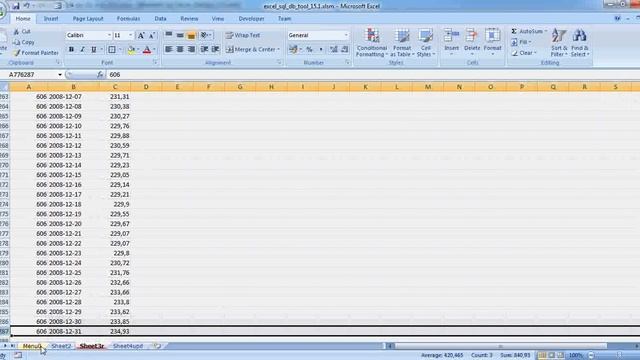
Task: Click the AutoSum button
Action: pyautogui.click(x=529, y=31)
